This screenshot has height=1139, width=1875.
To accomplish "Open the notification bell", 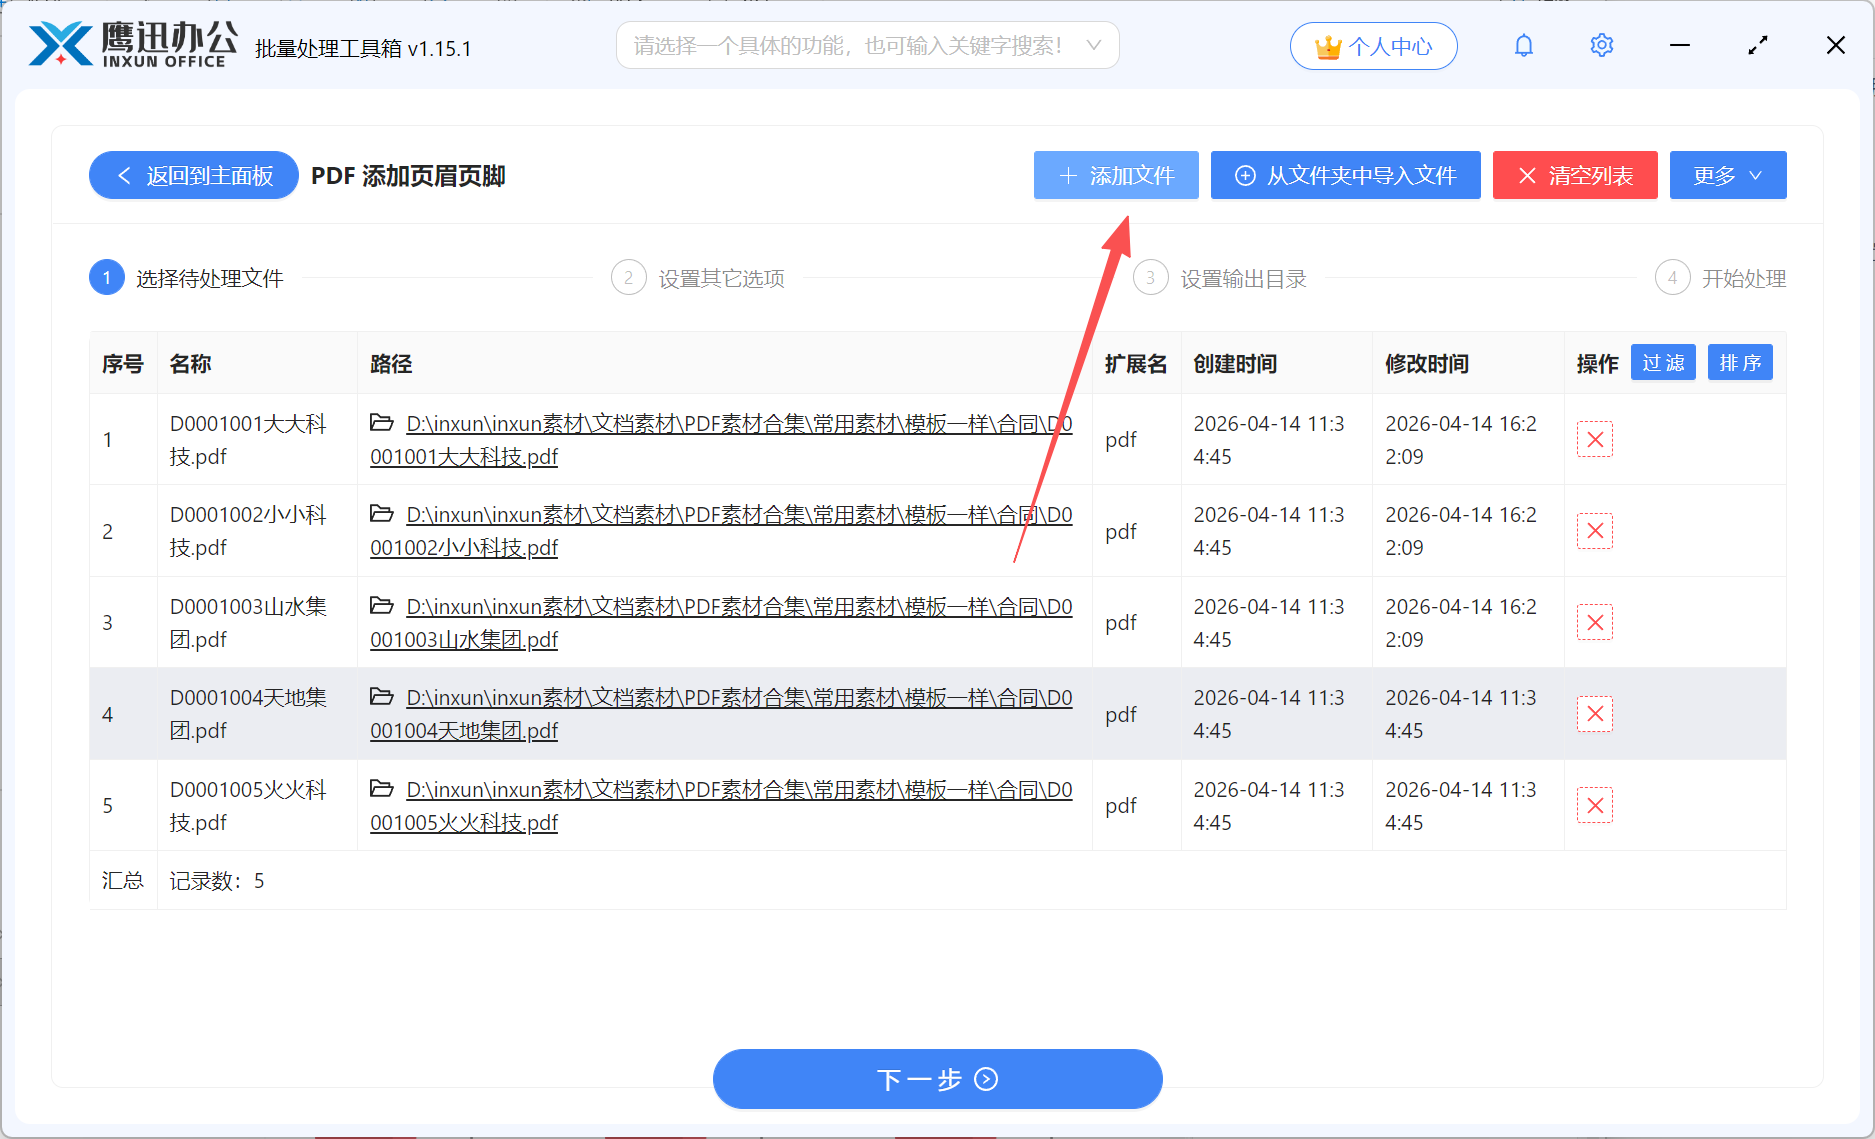I will pyautogui.click(x=1523, y=46).
